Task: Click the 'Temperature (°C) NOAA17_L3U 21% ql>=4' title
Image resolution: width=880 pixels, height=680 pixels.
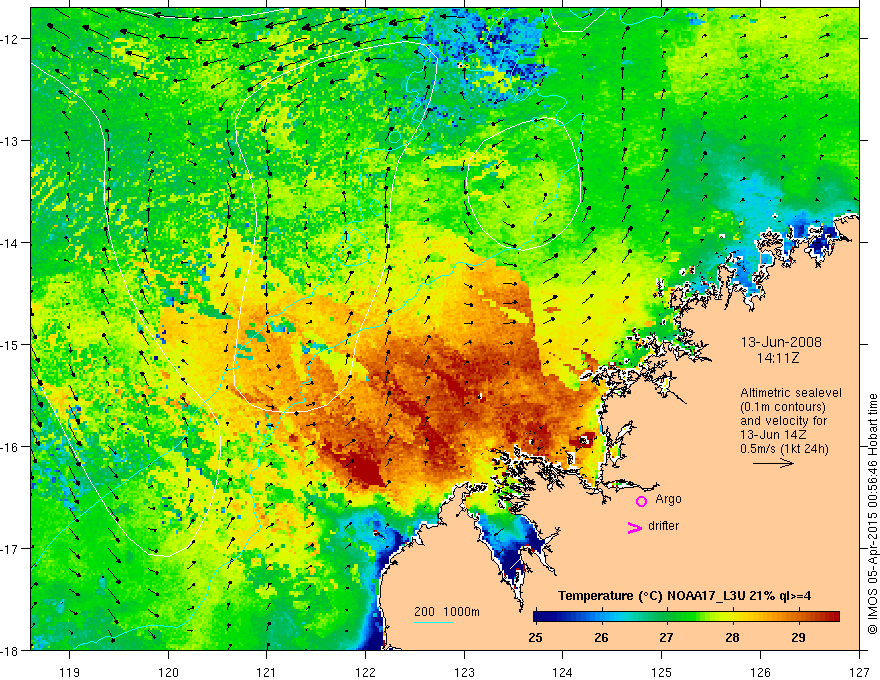Action: pyautogui.click(x=684, y=596)
